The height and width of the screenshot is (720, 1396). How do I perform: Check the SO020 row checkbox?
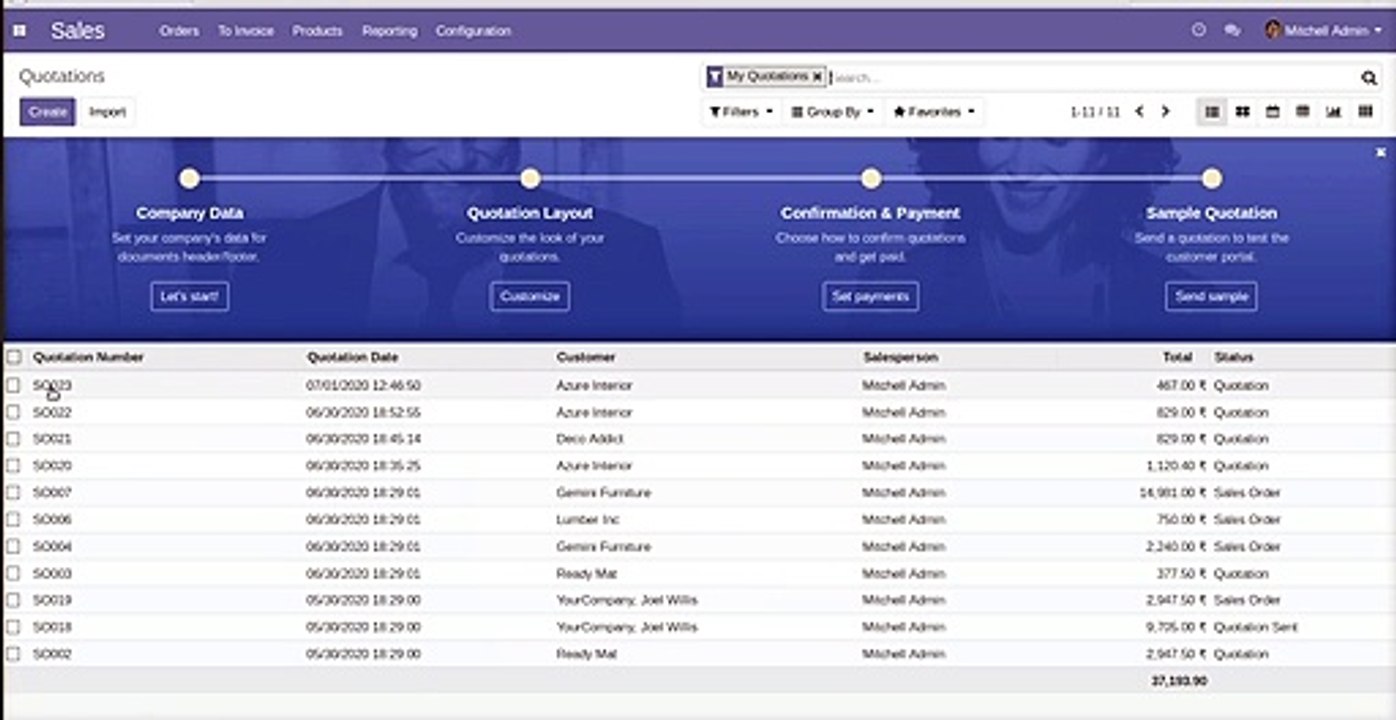(x=14, y=466)
